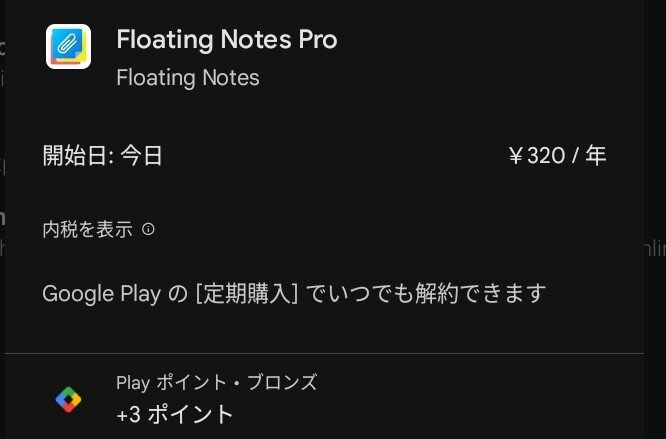
Task: Click the Pro word in title
Action: (318, 39)
